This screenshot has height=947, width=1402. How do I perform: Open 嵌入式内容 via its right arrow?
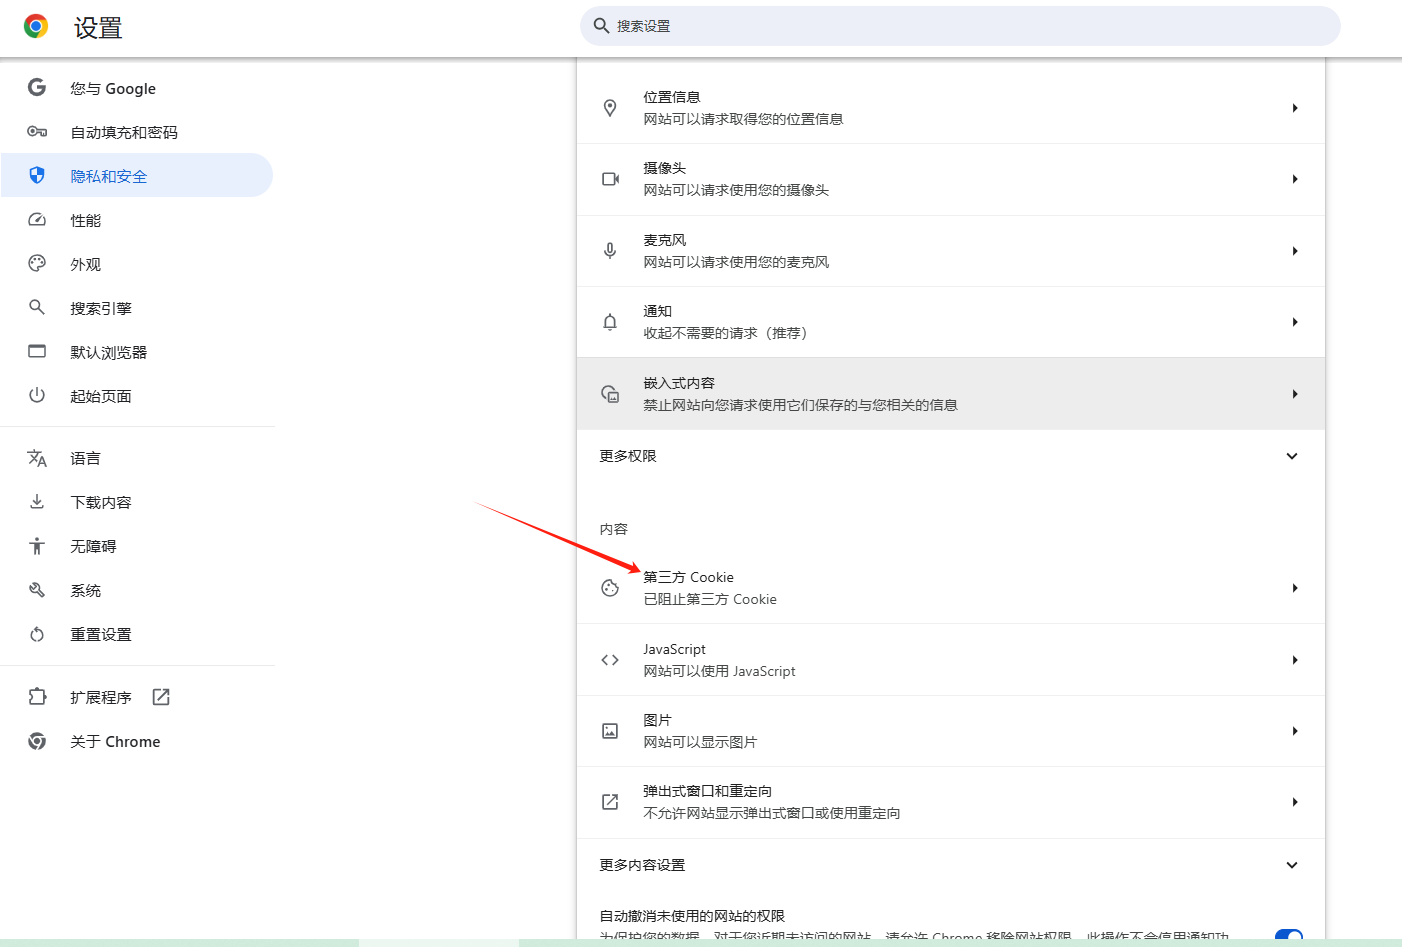pyautogui.click(x=1295, y=394)
